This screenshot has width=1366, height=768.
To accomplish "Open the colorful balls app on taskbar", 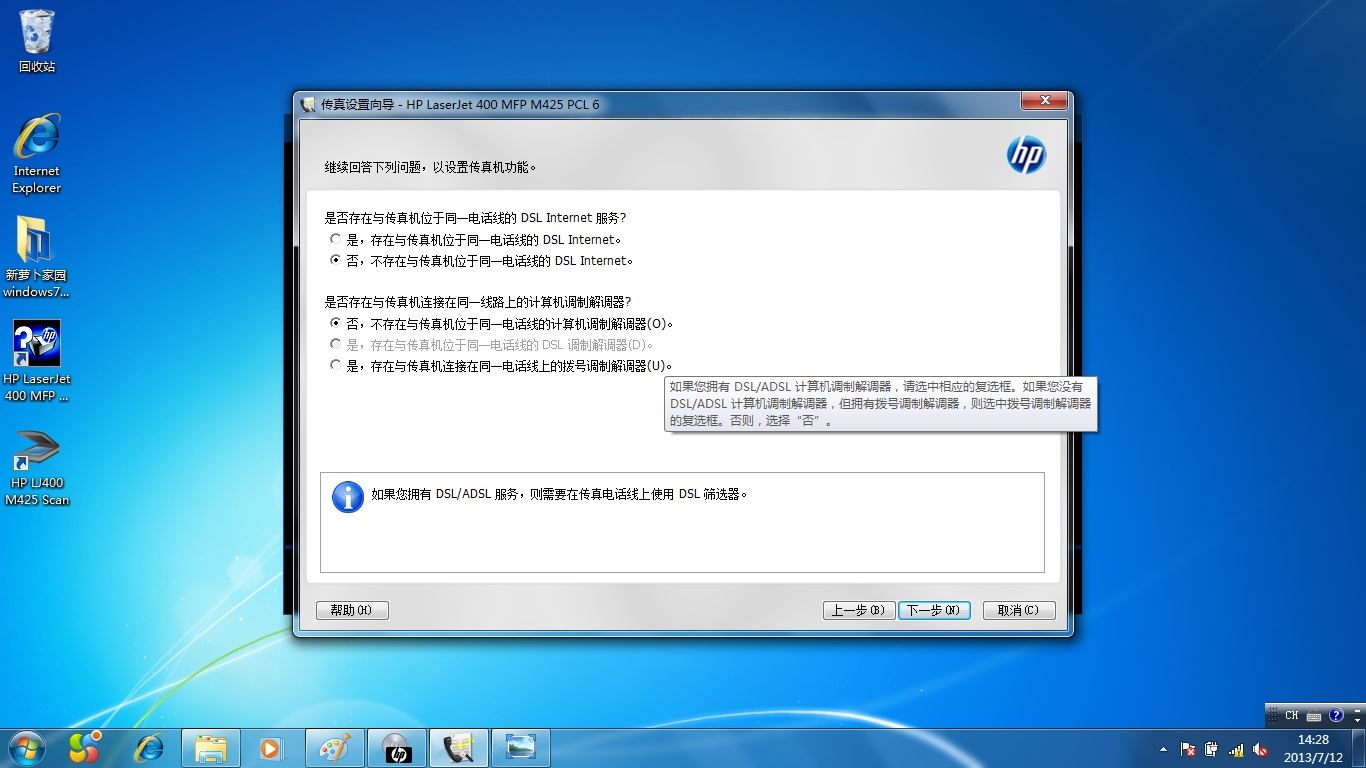I will pyautogui.click(x=84, y=747).
